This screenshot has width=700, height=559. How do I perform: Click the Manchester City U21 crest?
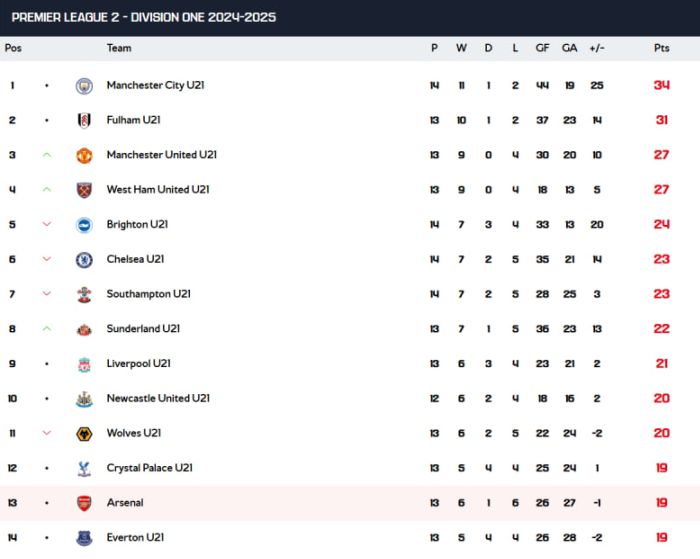[84, 86]
